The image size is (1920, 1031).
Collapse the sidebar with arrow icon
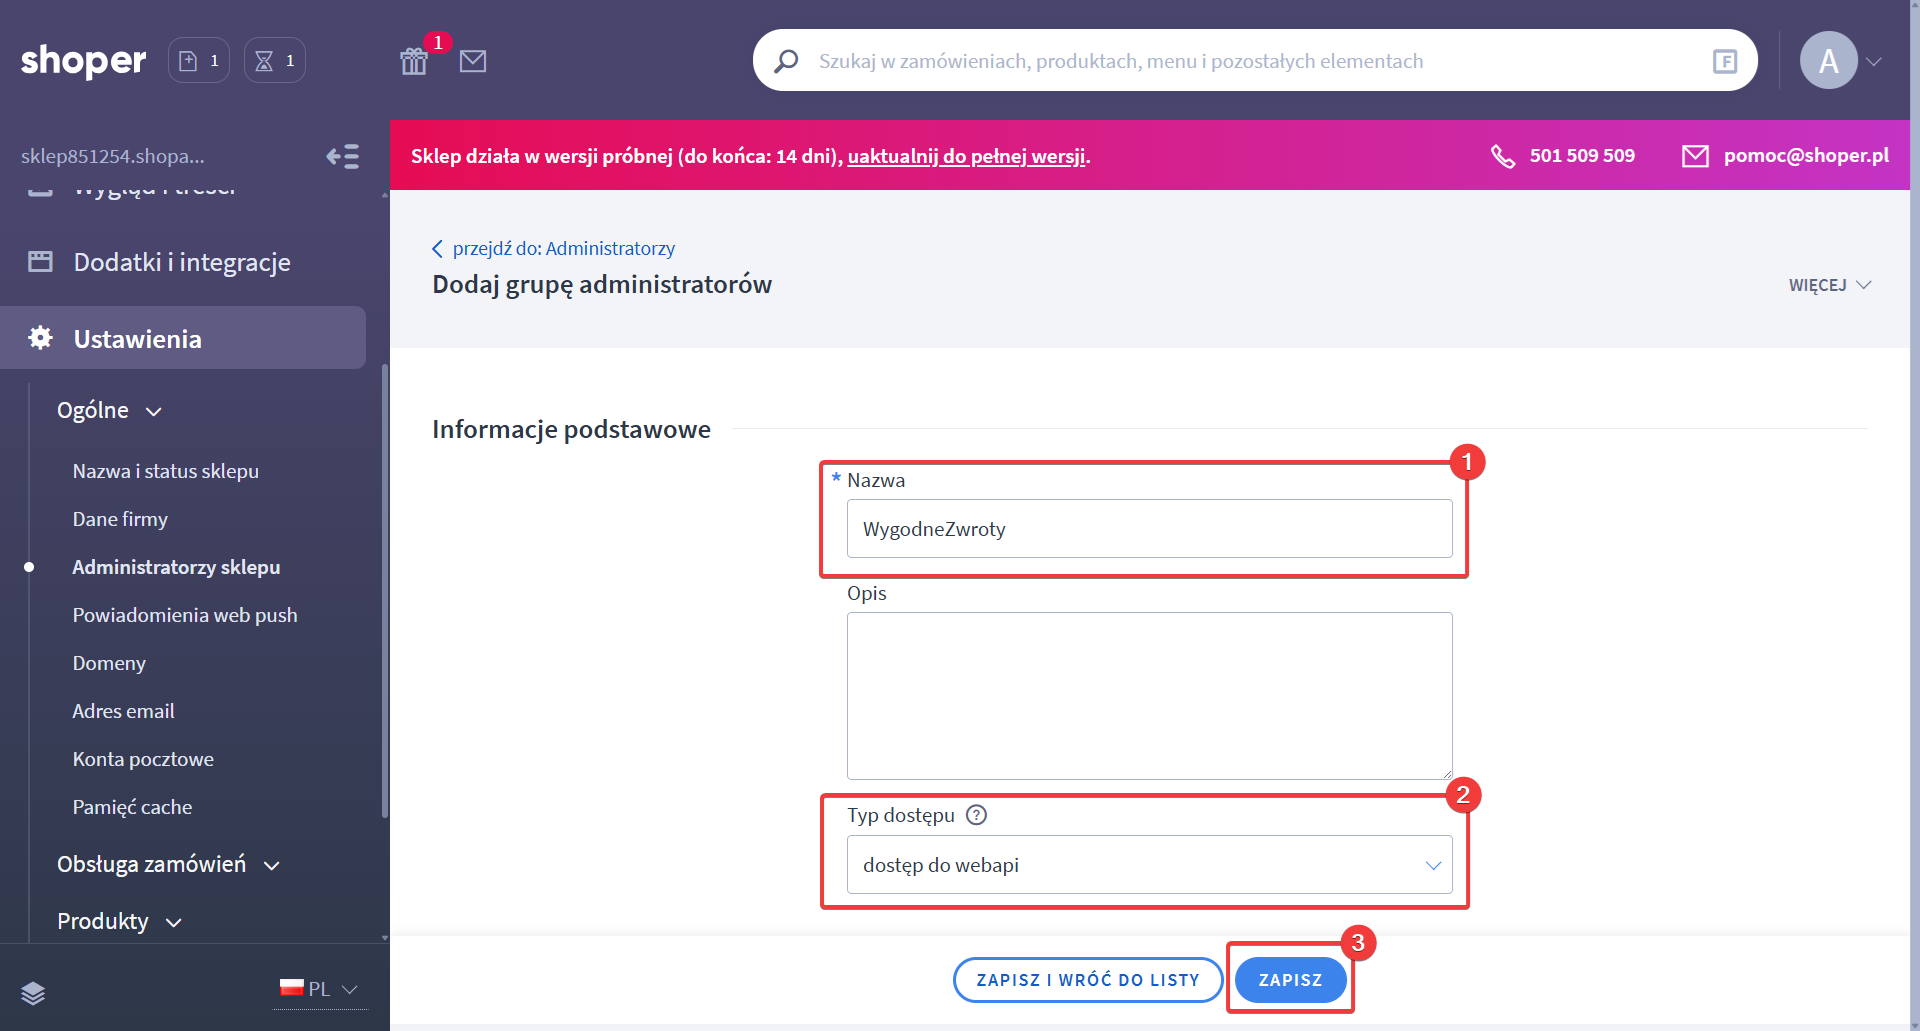342,156
